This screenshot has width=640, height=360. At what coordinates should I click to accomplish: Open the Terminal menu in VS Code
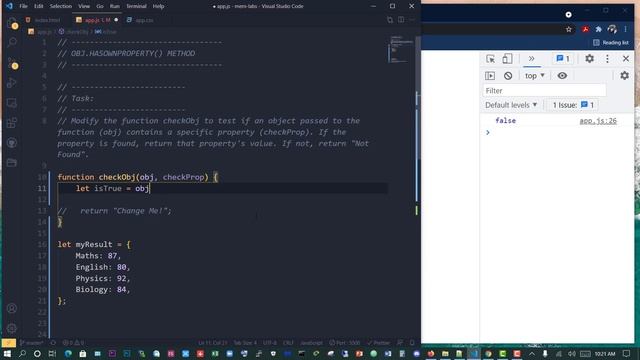tap(136, 6)
